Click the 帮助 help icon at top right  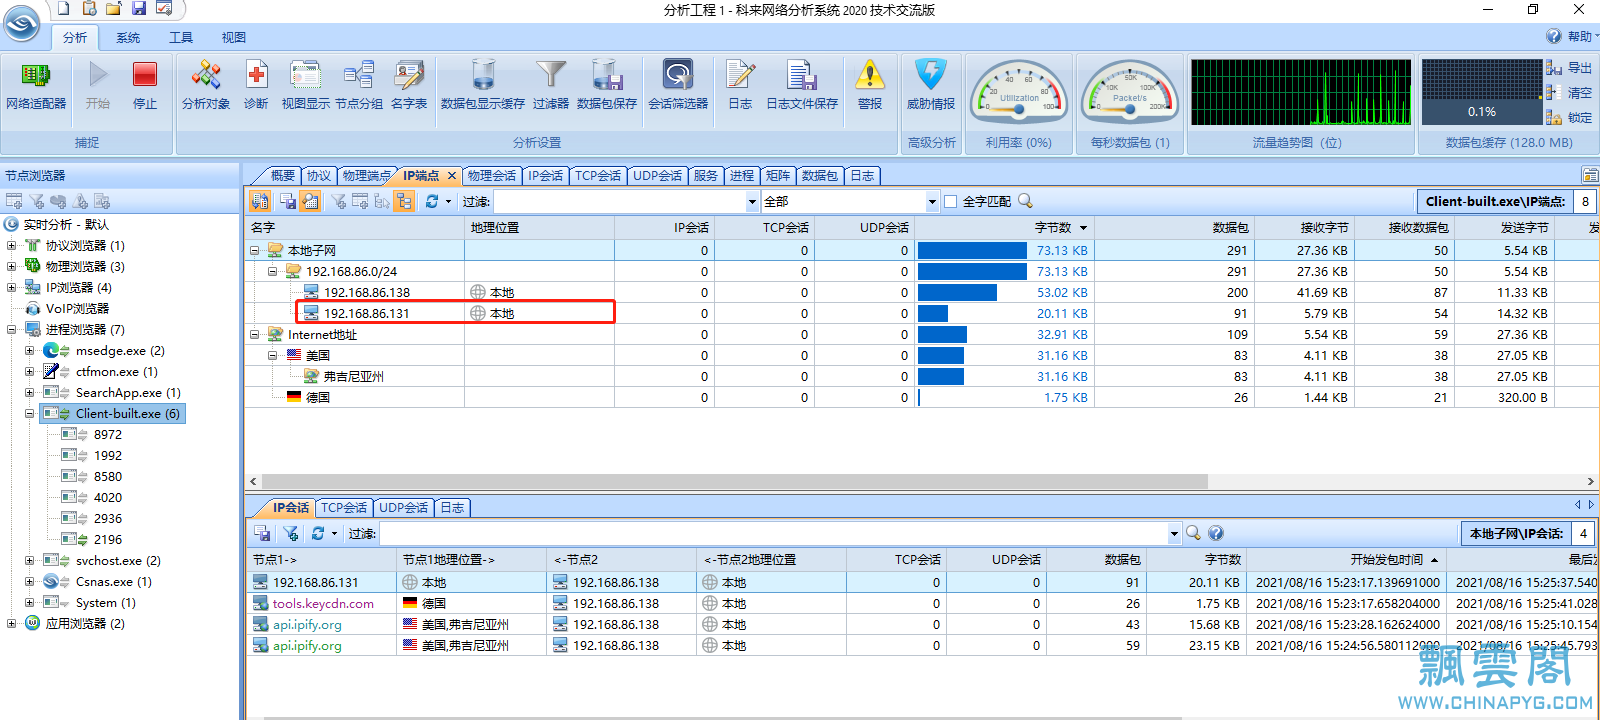(x=1553, y=36)
